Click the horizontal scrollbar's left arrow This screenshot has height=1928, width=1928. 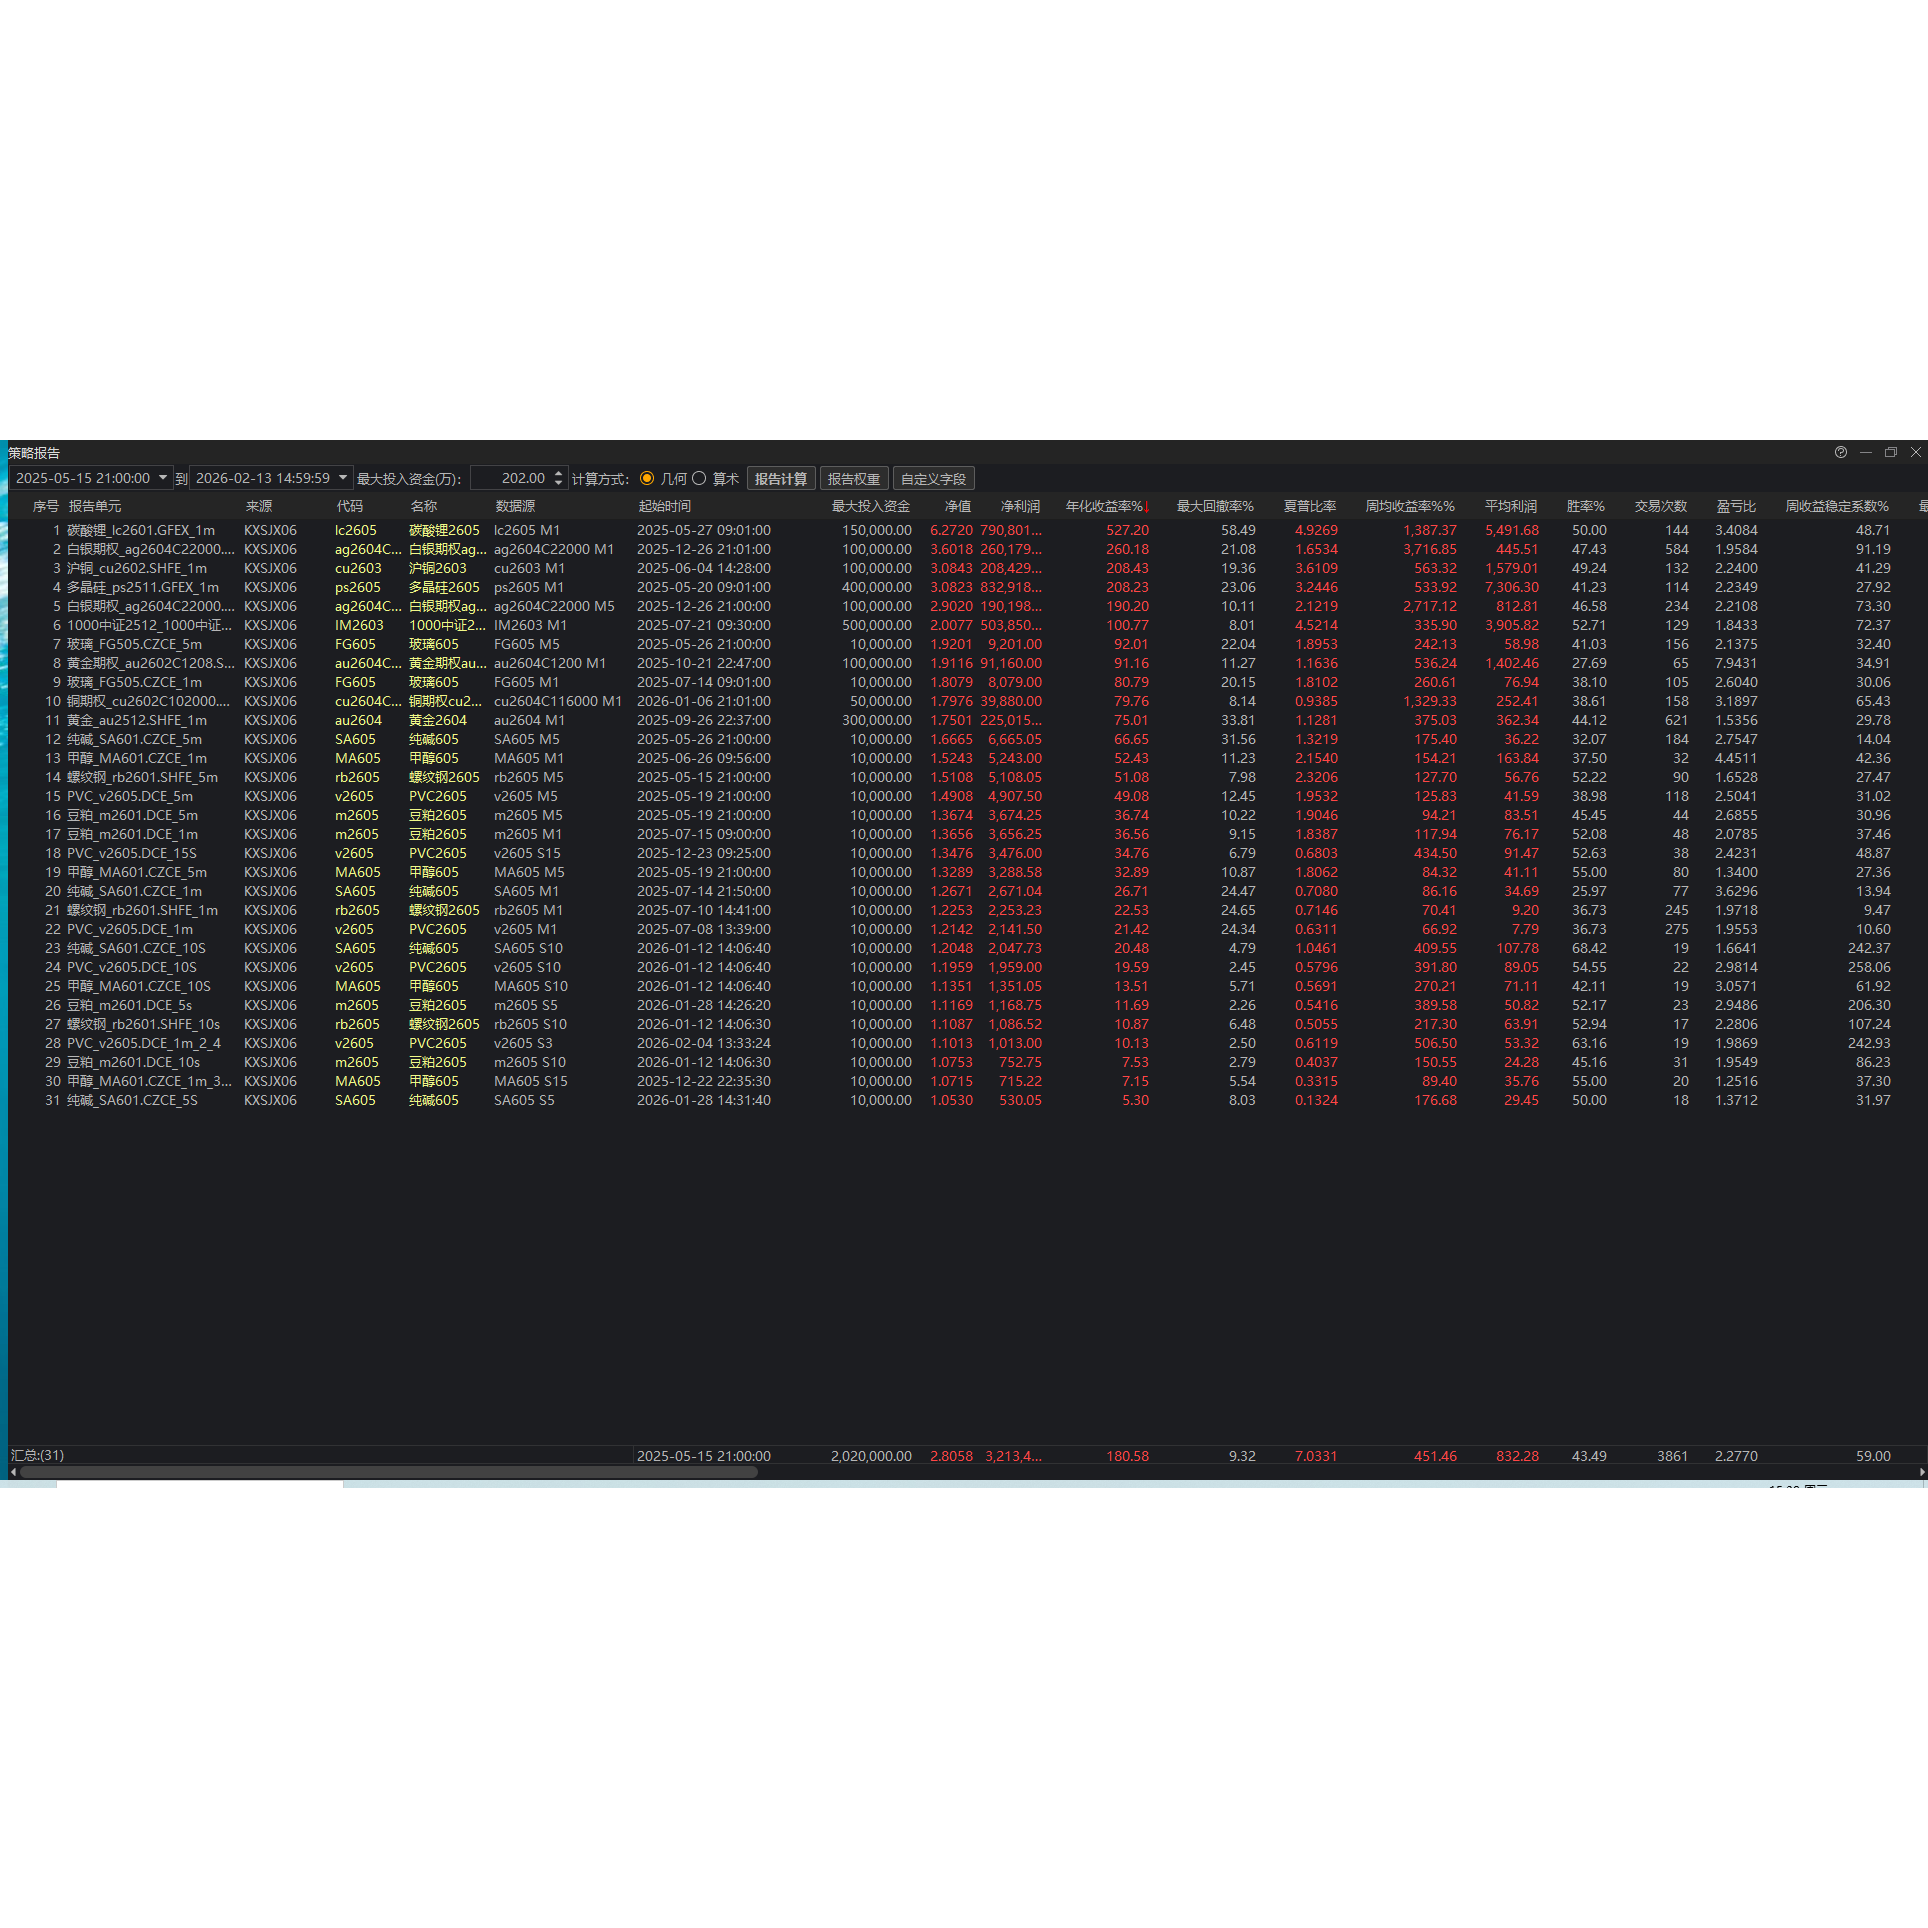pyautogui.click(x=13, y=1472)
